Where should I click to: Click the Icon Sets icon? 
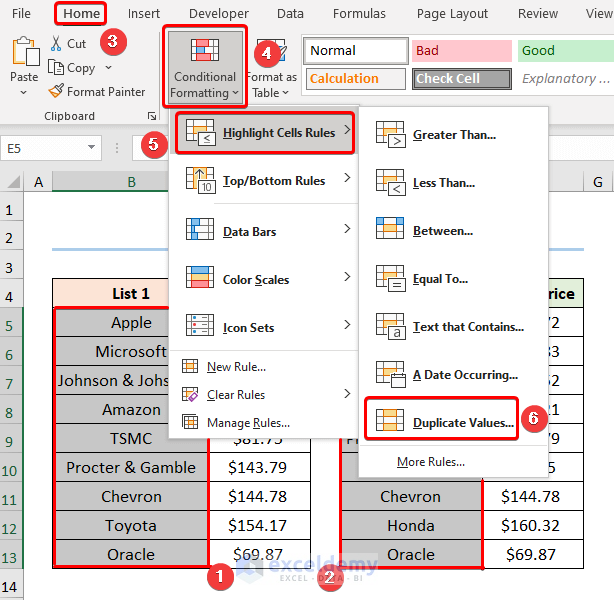pyautogui.click(x=200, y=325)
